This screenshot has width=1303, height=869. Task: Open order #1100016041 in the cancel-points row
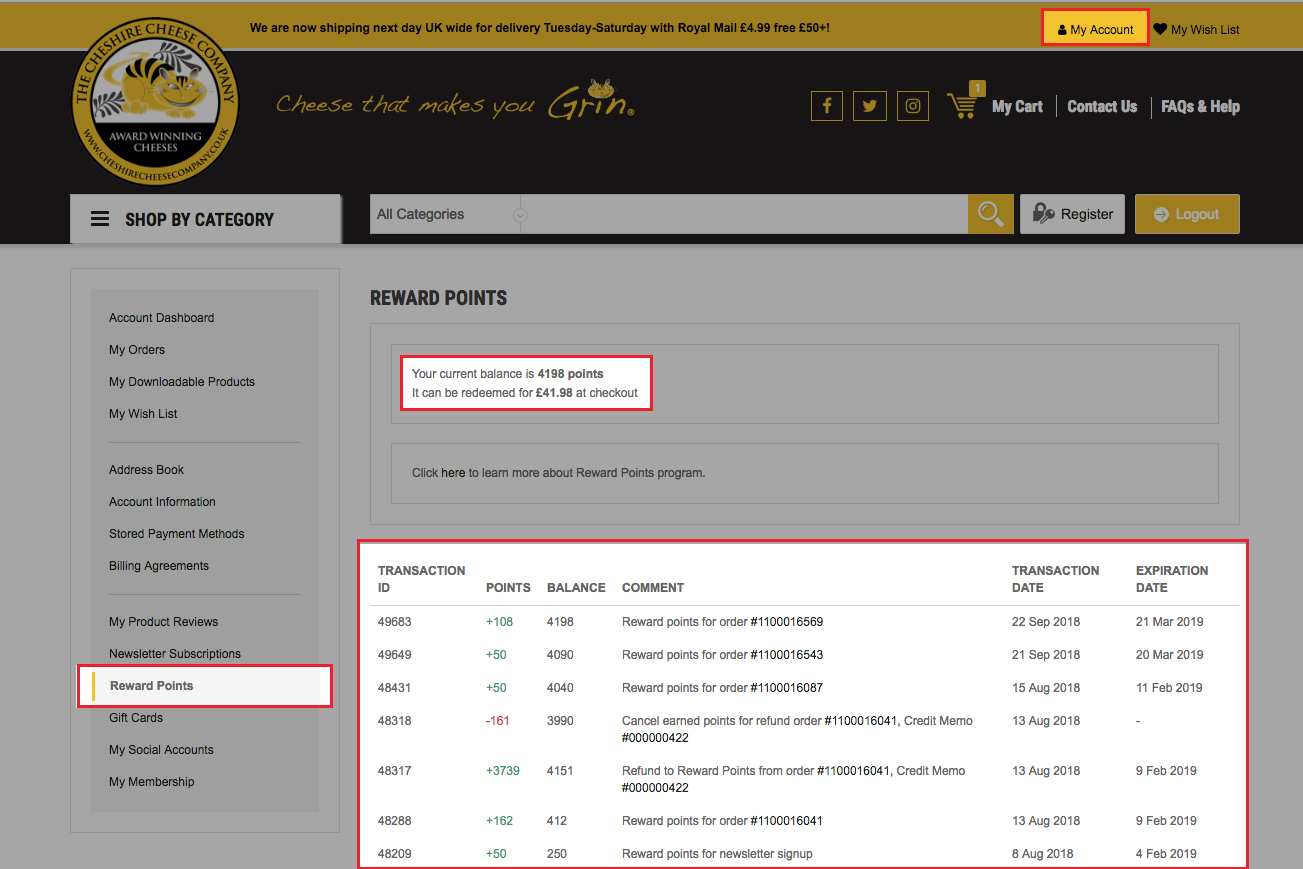click(861, 721)
